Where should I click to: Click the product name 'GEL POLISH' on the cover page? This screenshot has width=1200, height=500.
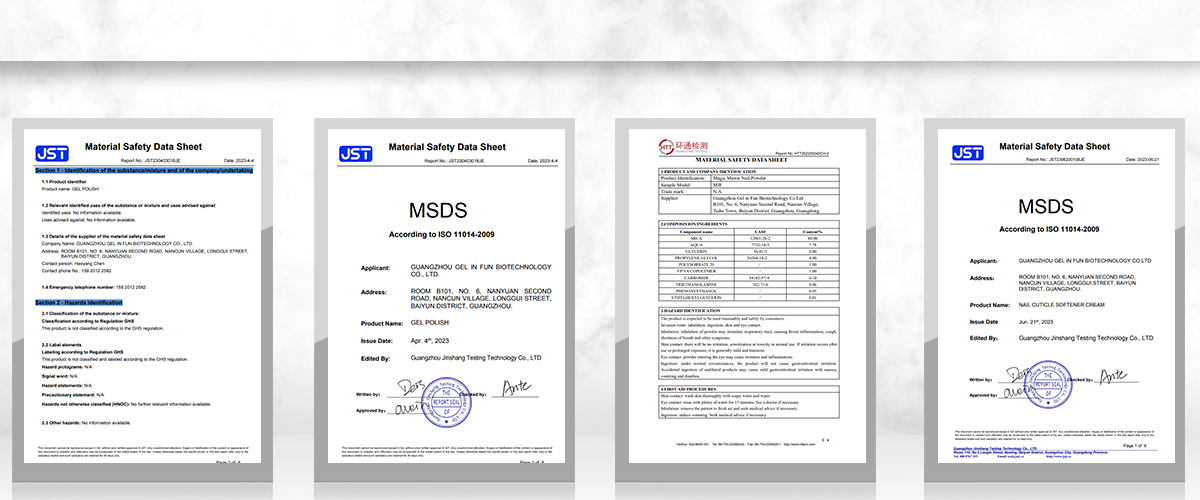[431, 324]
